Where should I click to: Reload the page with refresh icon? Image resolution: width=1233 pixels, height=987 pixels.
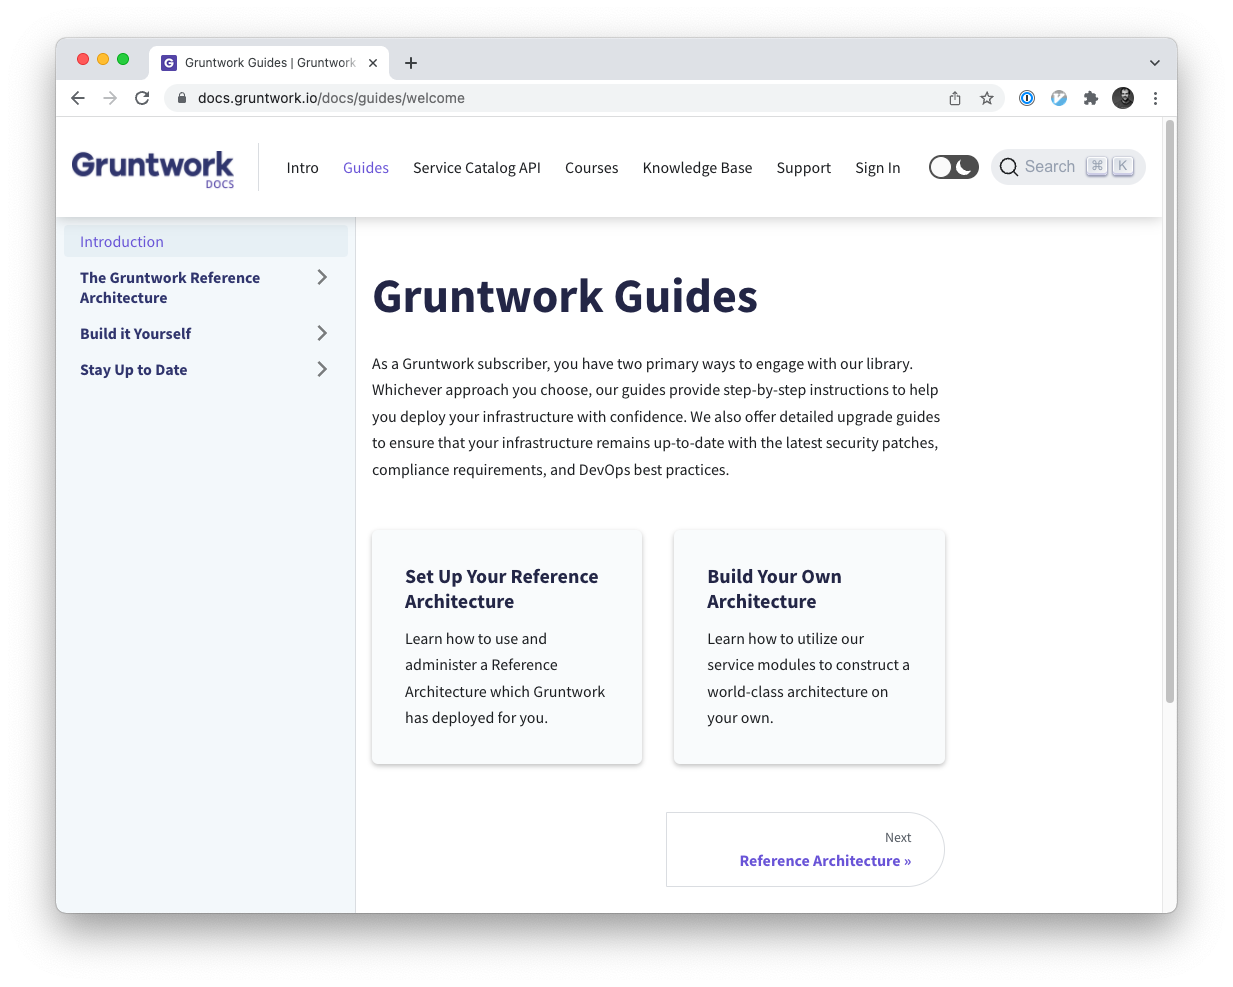142,98
